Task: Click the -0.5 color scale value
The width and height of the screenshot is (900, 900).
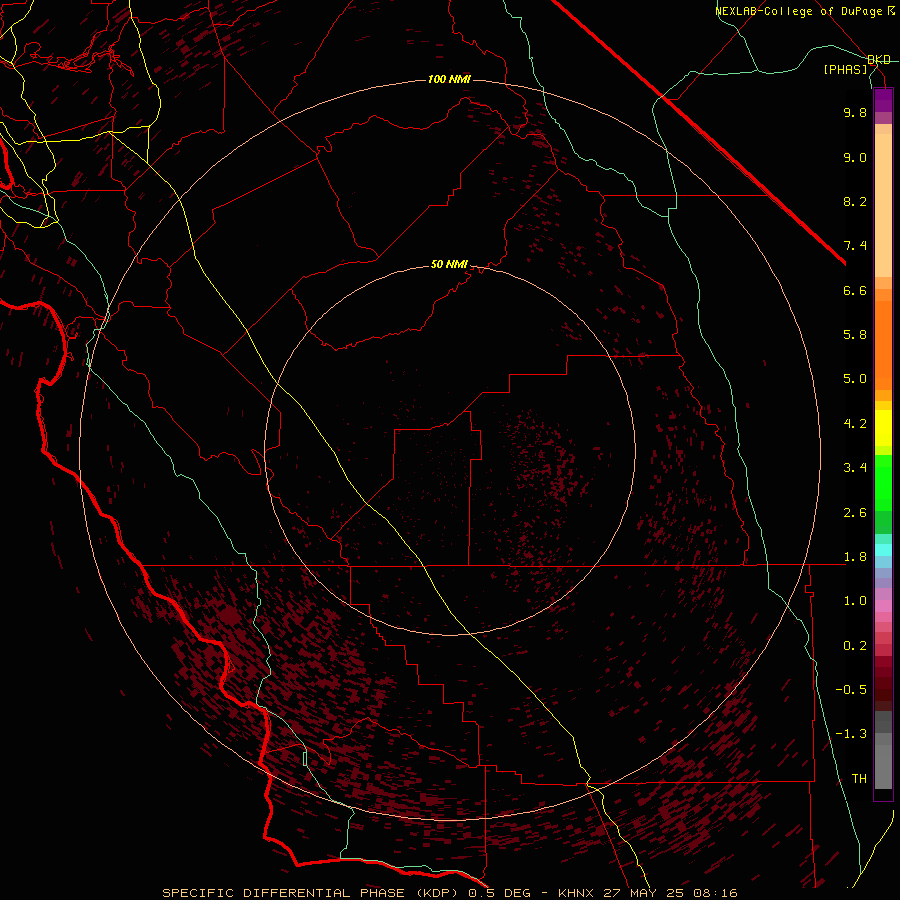Action: [x=851, y=690]
